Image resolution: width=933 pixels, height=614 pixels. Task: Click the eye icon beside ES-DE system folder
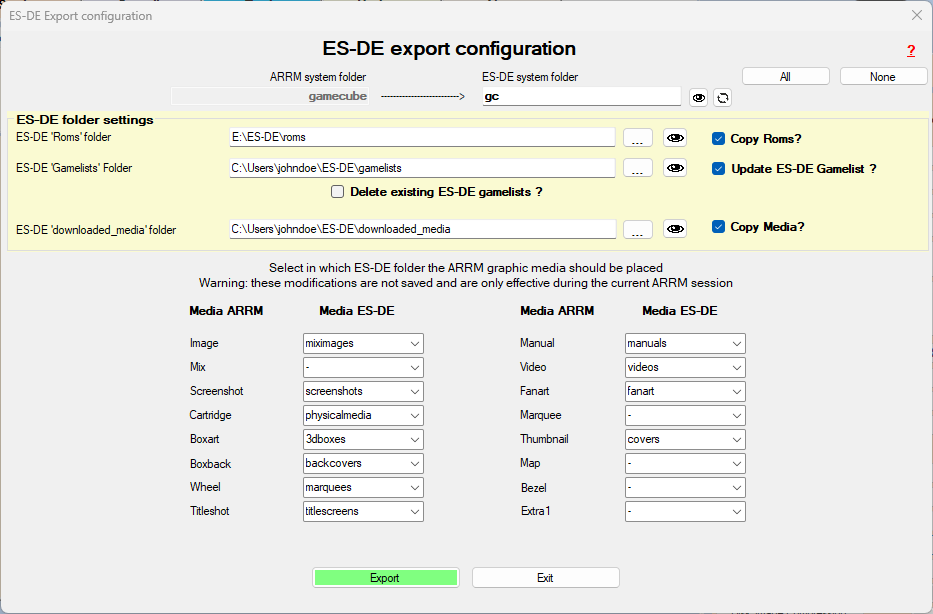coord(699,97)
